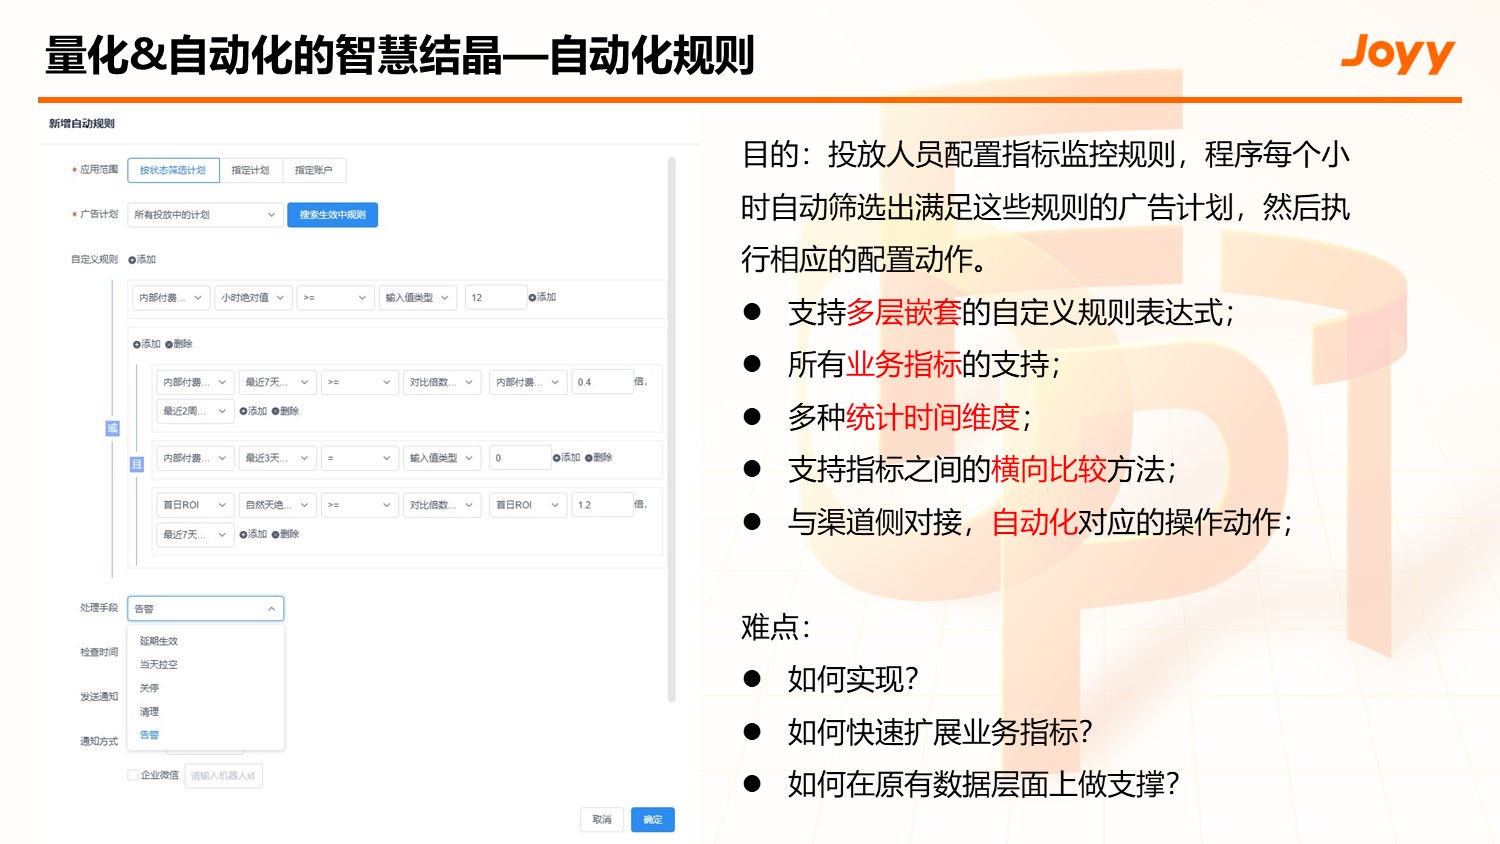The image size is (1500, 844).
Task: Click the 如何实现? bullet text
Action: [x=853, y=680]
